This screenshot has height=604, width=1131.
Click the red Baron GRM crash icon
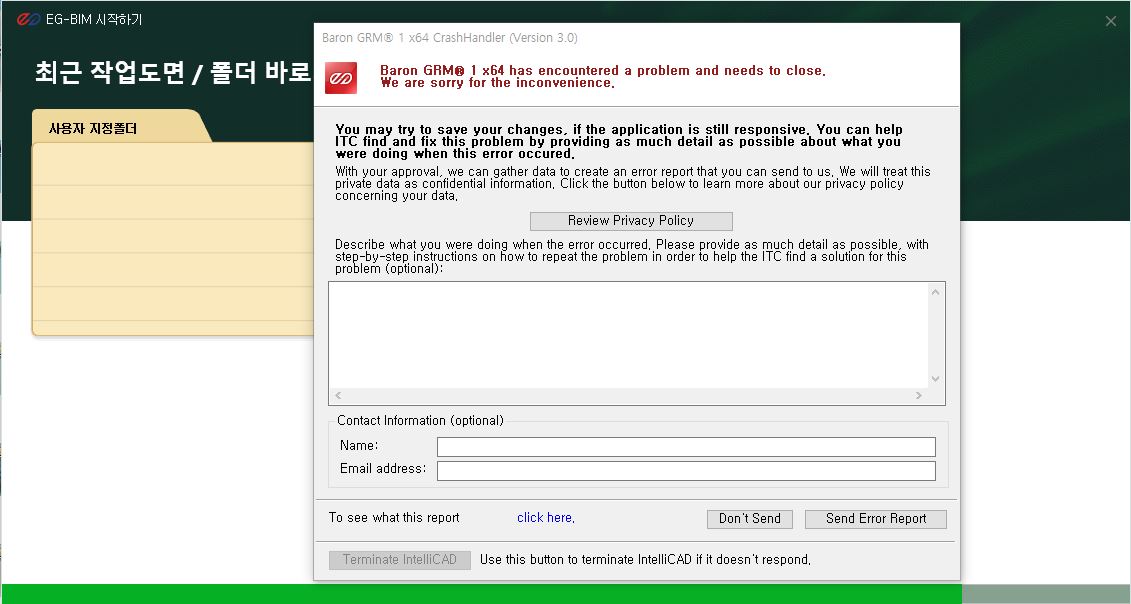coord(340,78)
